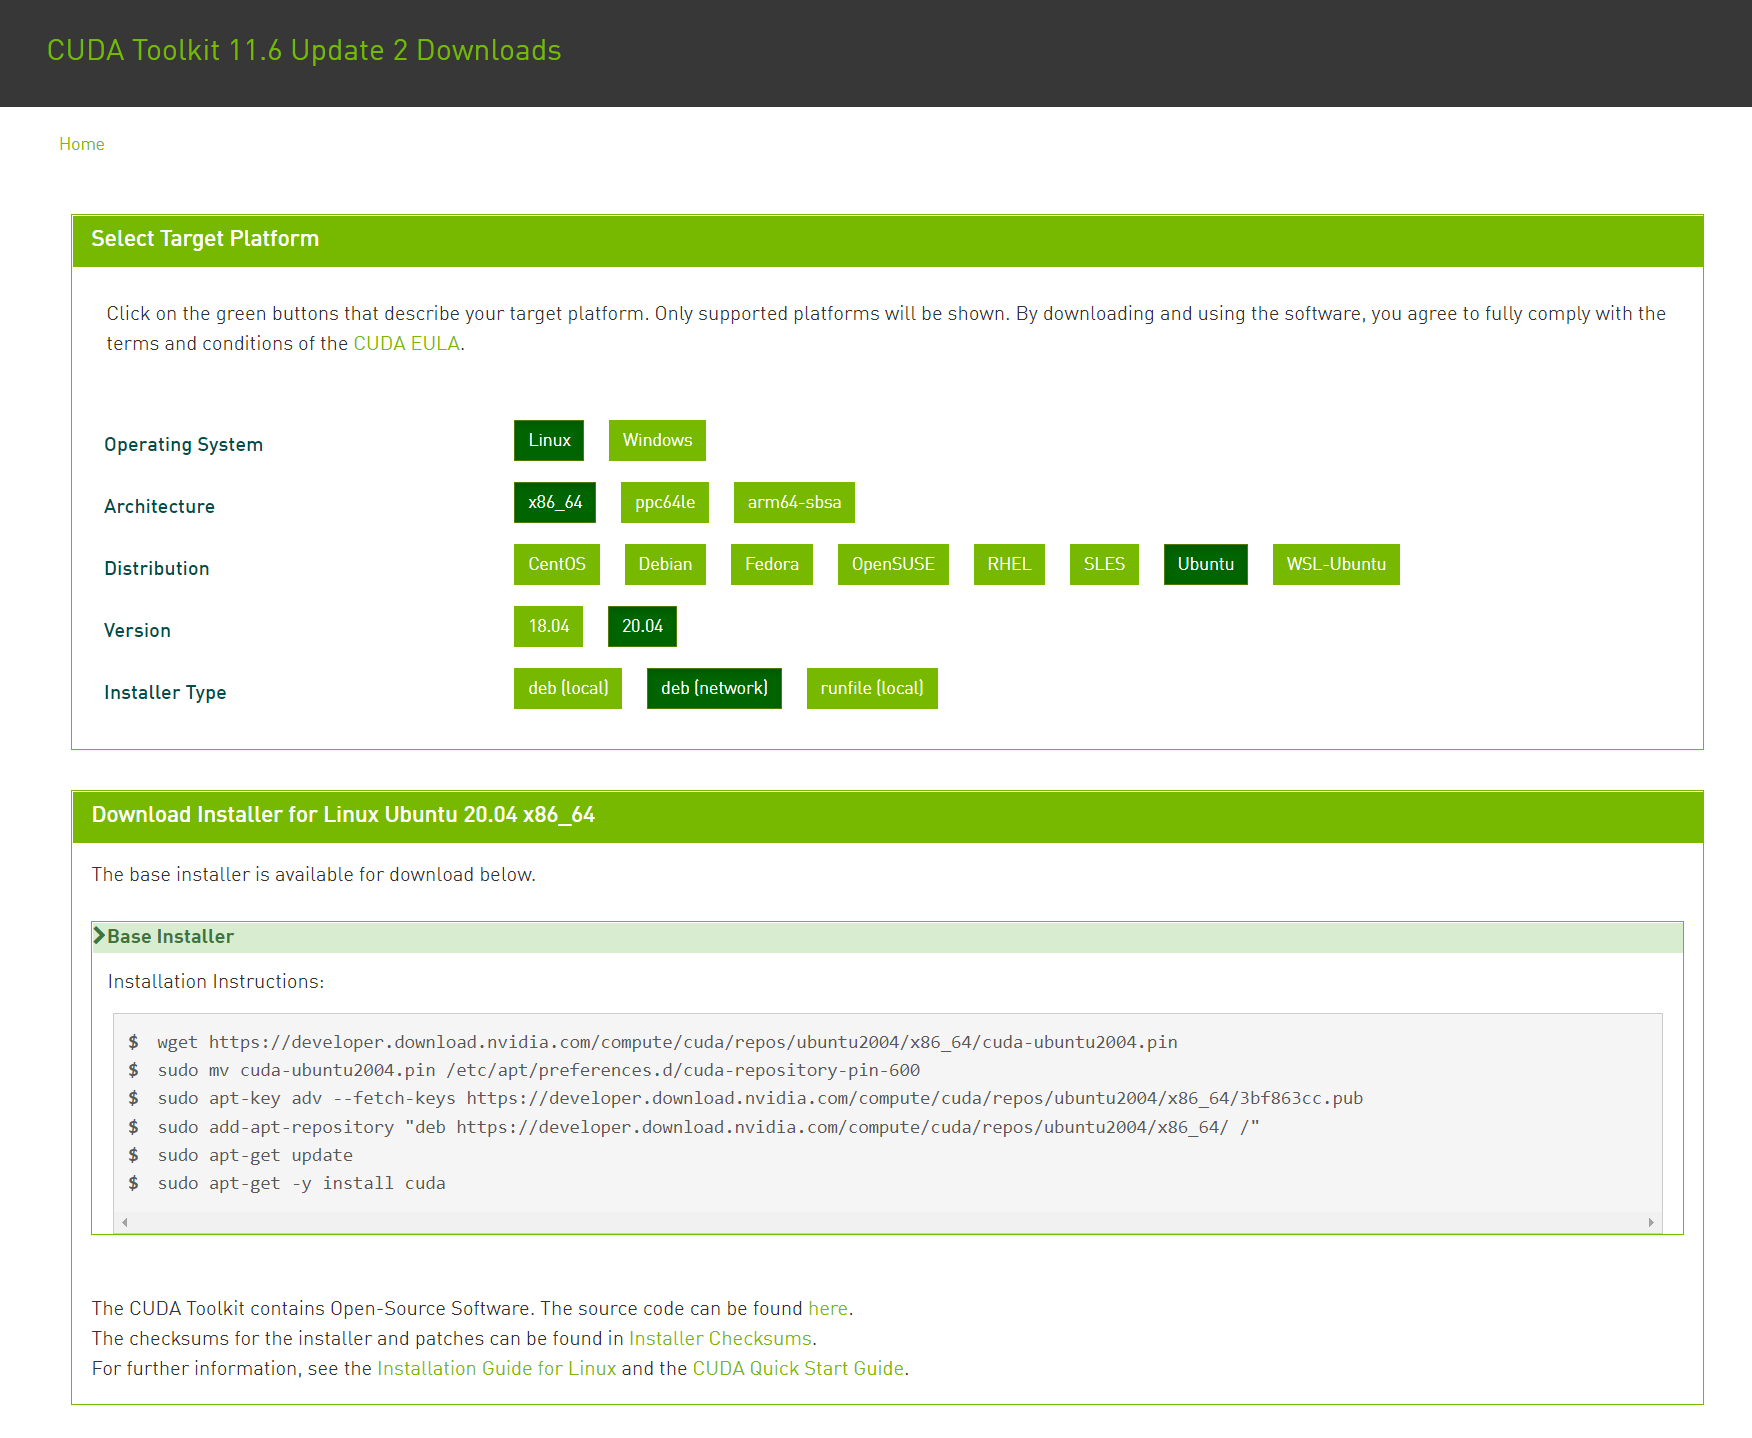This screenshot has width=1752, height=1438.
Task: Click the 'Installation Instructions:' text
Action: pos(216,982)
